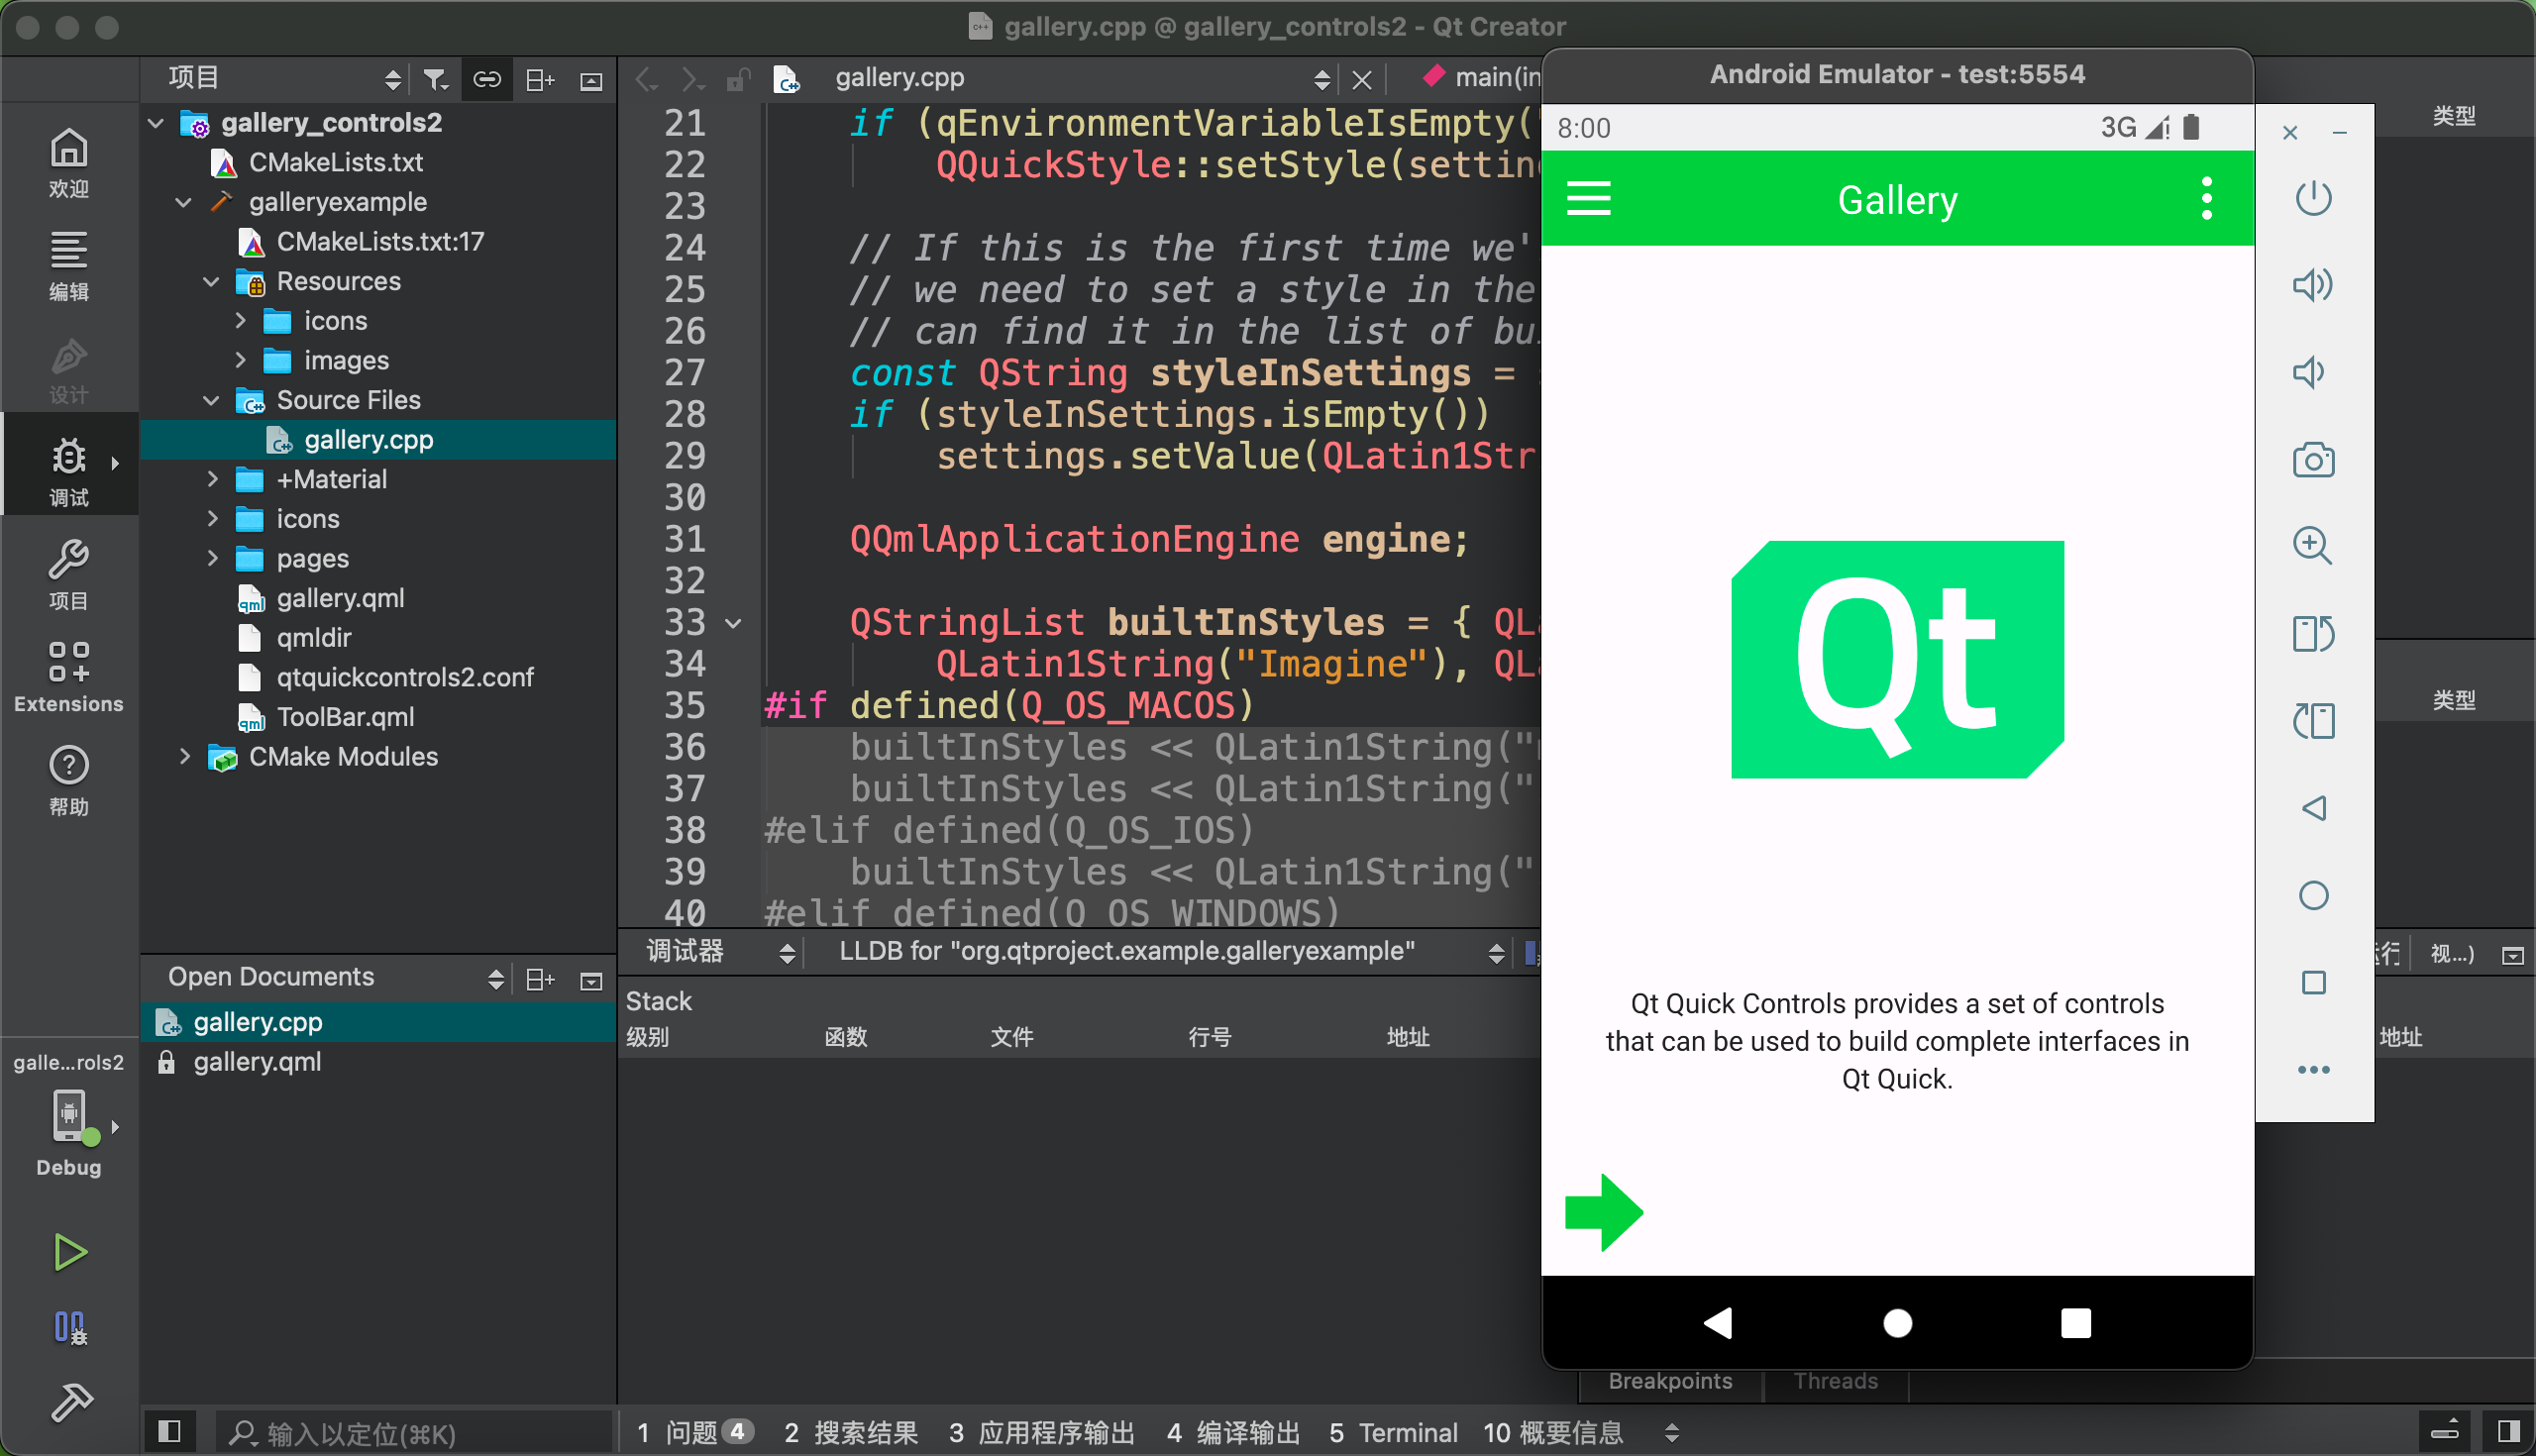Split the project panel
This screenshot has height=1456, width=2536.
pyautogui.click(x=540, y=79)
